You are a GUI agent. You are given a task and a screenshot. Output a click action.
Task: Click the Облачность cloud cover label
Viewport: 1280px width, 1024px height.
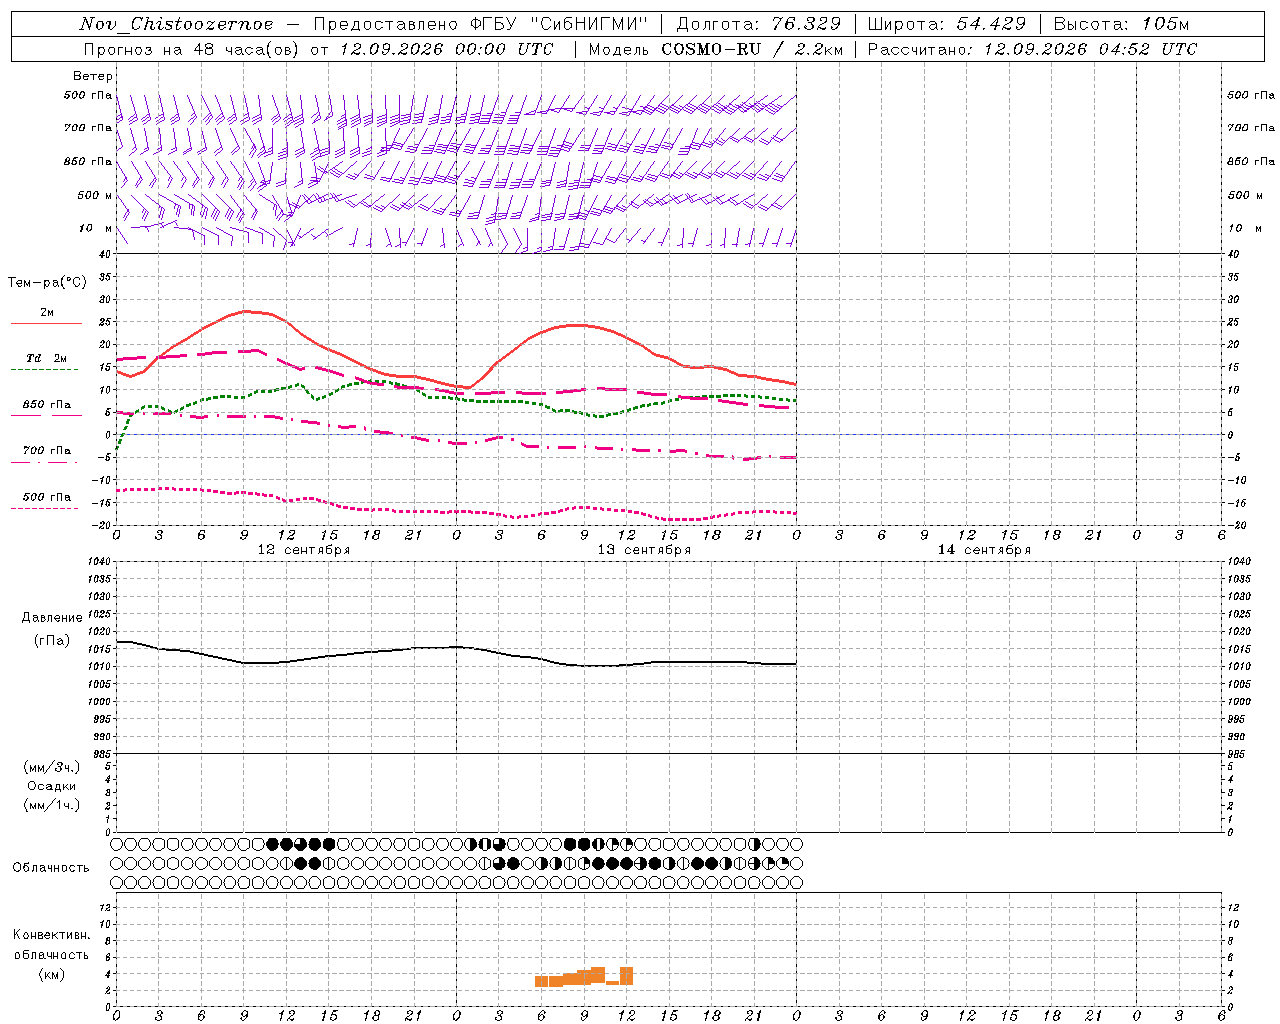click(x=51, y=867)
